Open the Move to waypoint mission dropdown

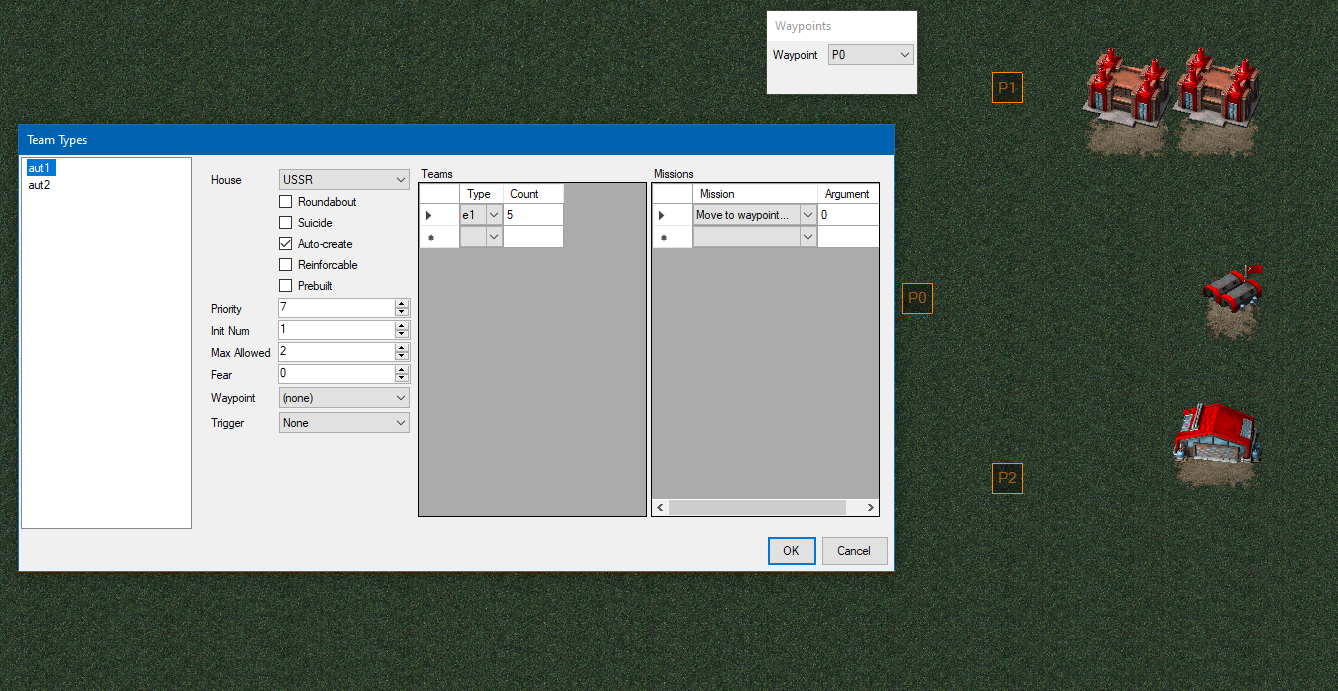pos(807,215)
